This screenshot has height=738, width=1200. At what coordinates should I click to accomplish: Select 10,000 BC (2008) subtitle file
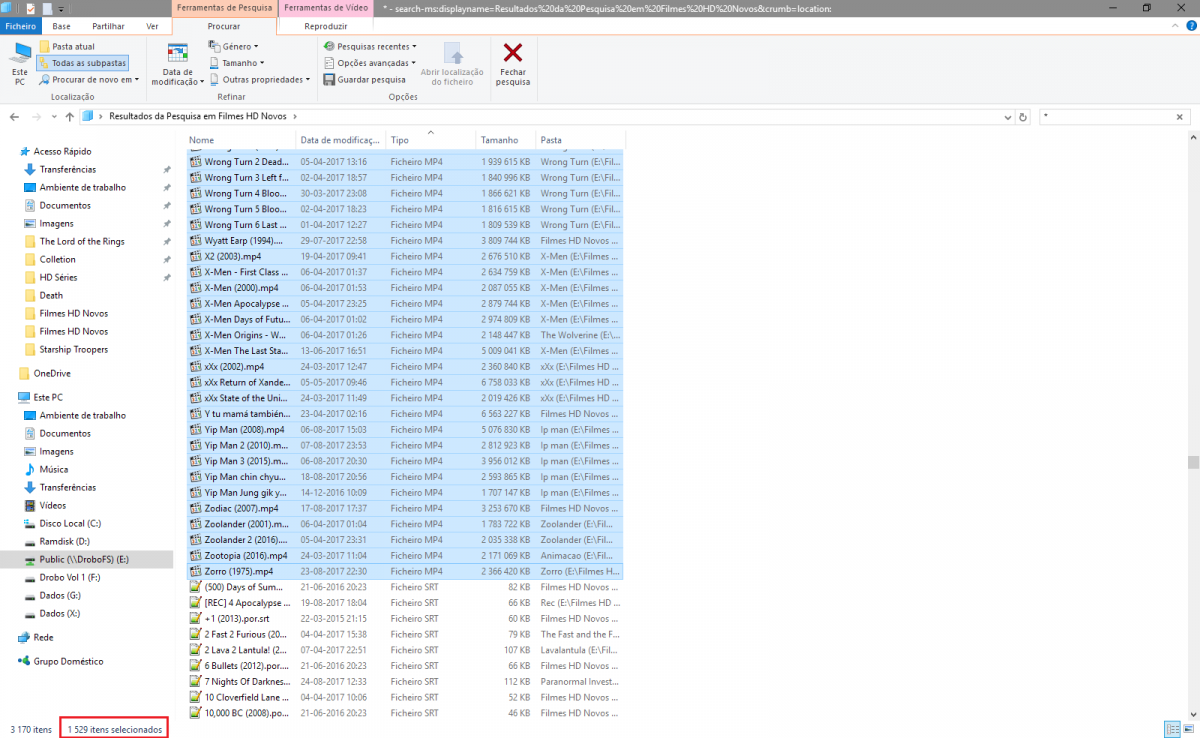coord(405,713)
